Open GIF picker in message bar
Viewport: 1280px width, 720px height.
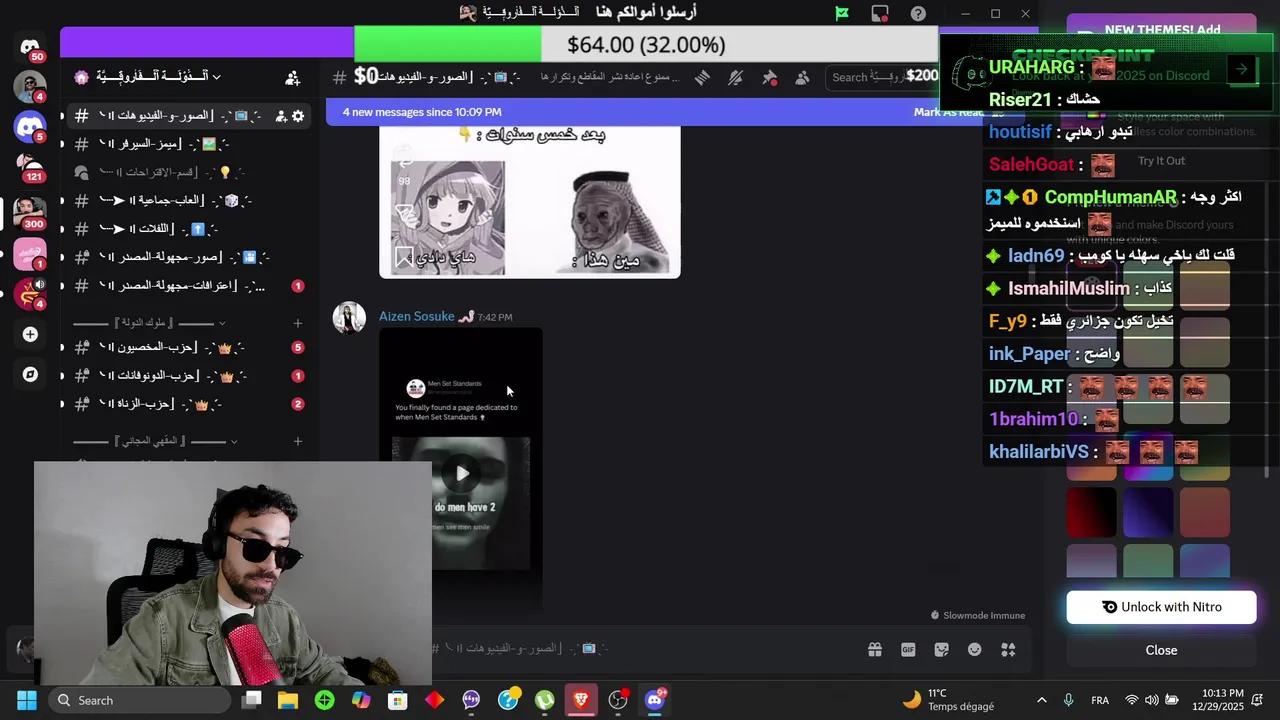point(908,649)
